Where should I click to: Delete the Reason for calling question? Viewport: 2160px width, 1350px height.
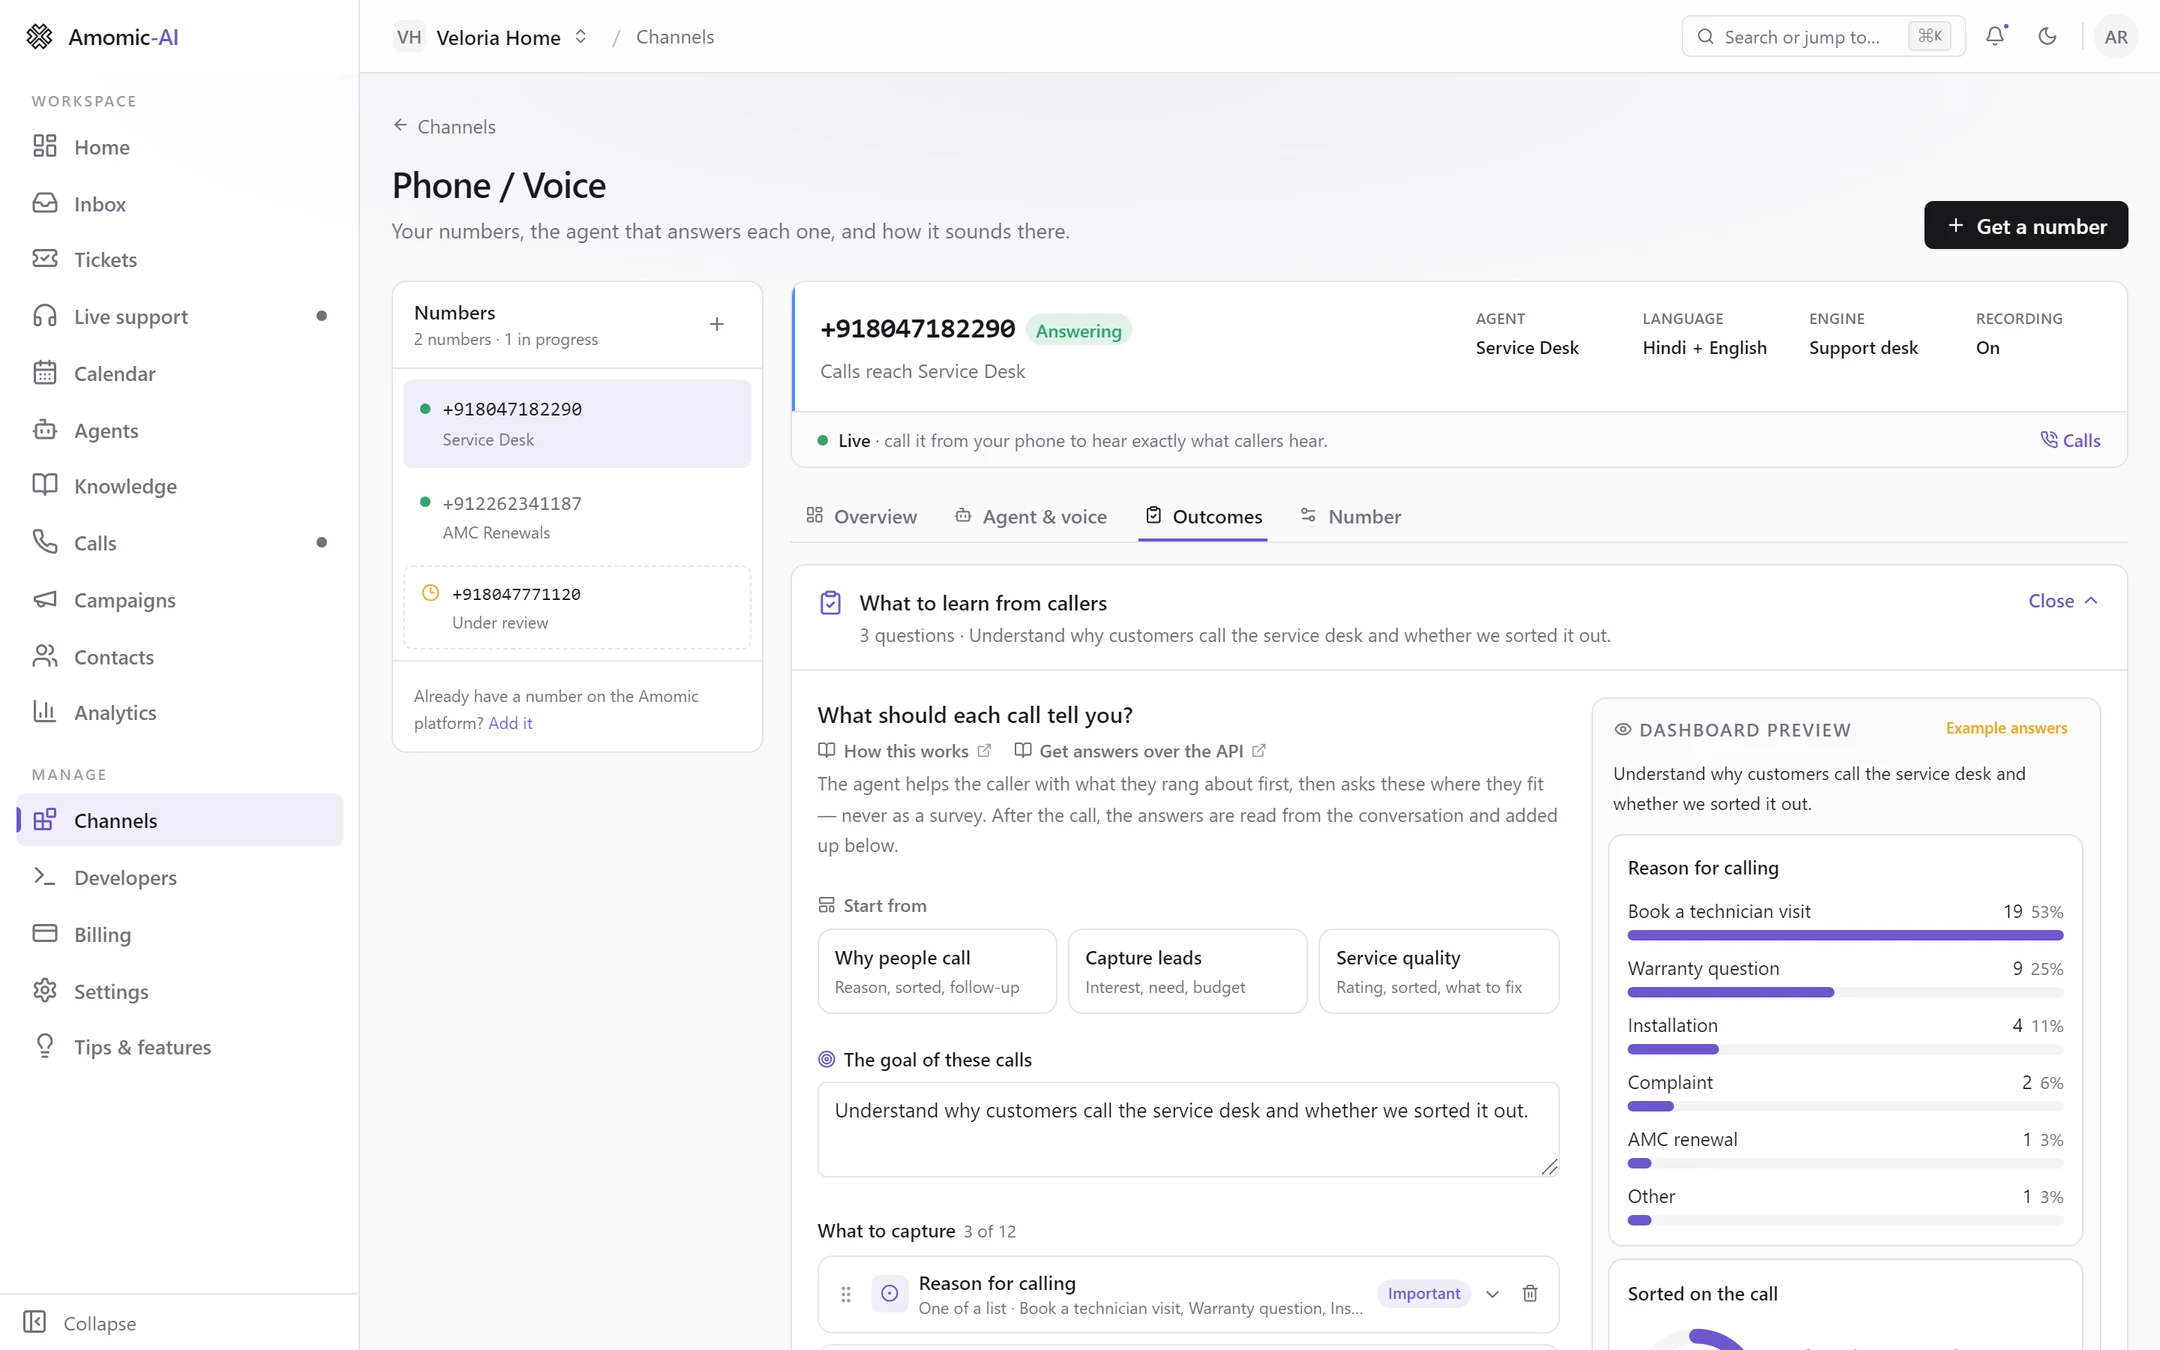1530,1293
